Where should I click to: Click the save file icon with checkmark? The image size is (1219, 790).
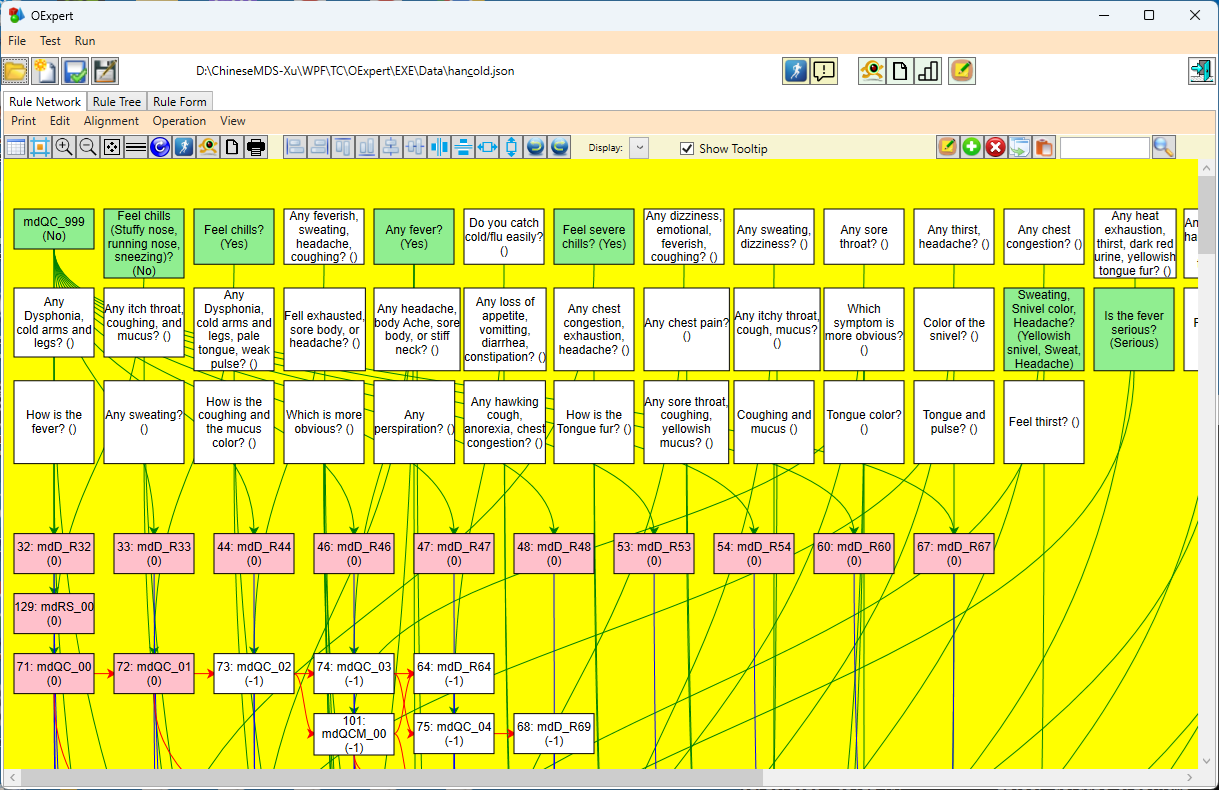(75, 71)
